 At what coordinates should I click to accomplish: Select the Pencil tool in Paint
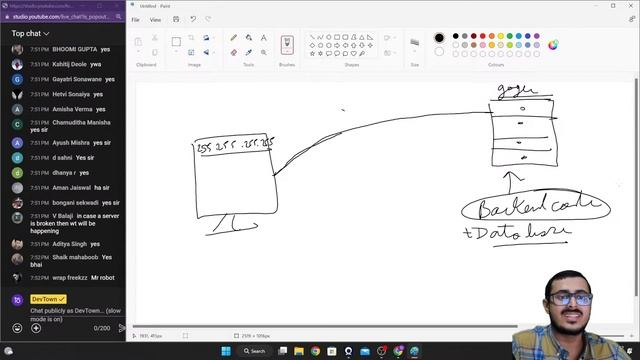[x=233, y=38]
